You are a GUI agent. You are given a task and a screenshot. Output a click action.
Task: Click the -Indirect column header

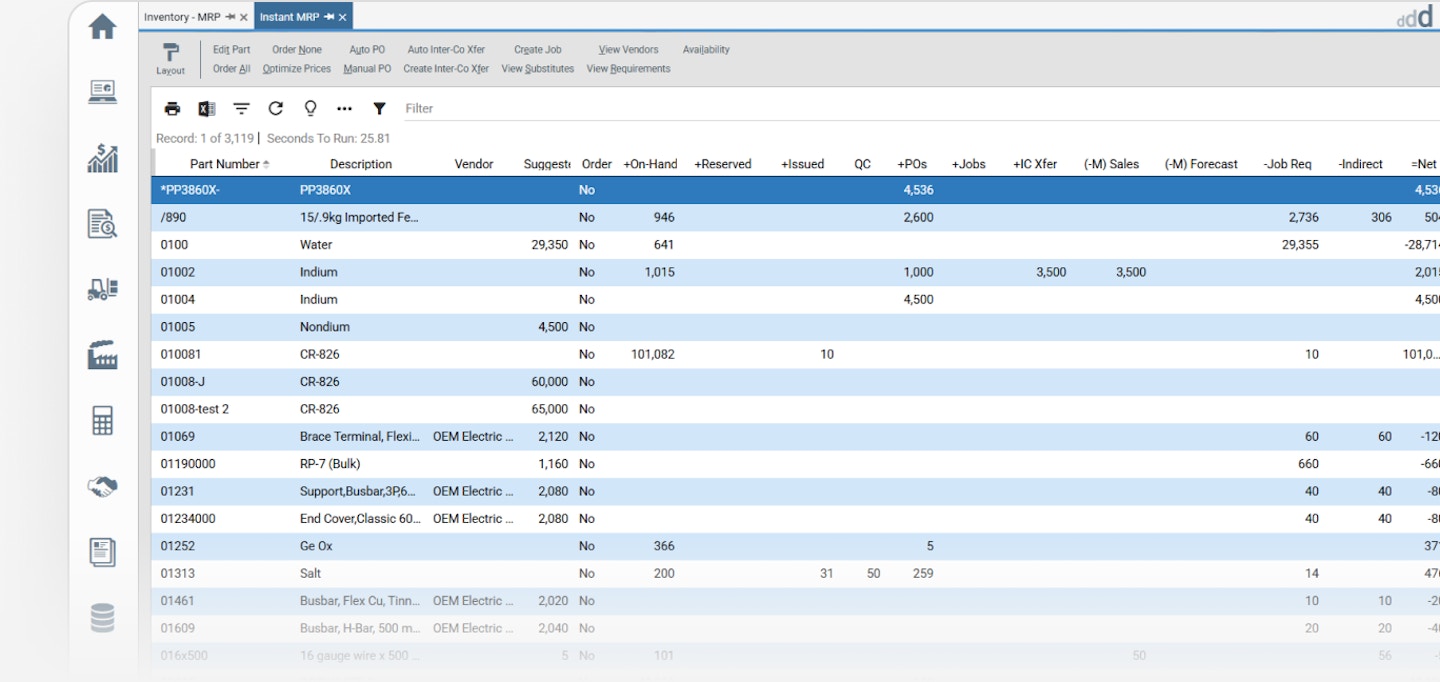[x=1360, y=164]
